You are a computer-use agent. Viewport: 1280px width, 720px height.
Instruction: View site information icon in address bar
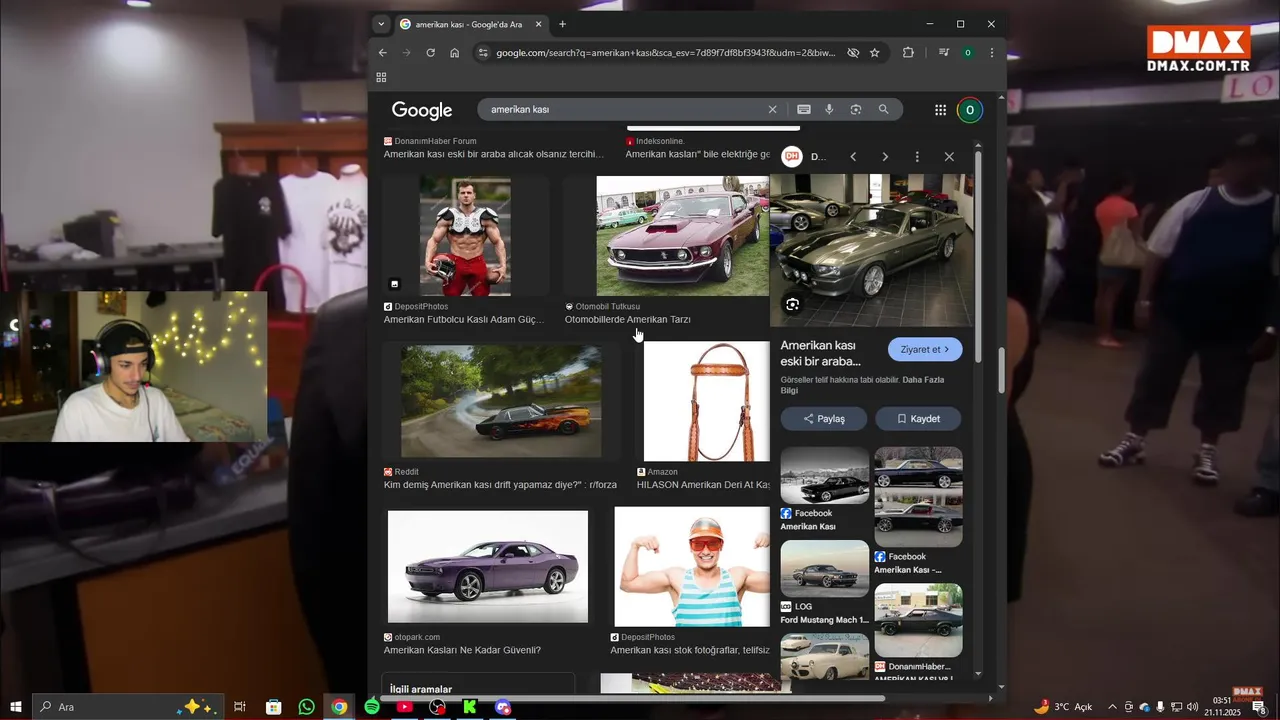point(483,53)
